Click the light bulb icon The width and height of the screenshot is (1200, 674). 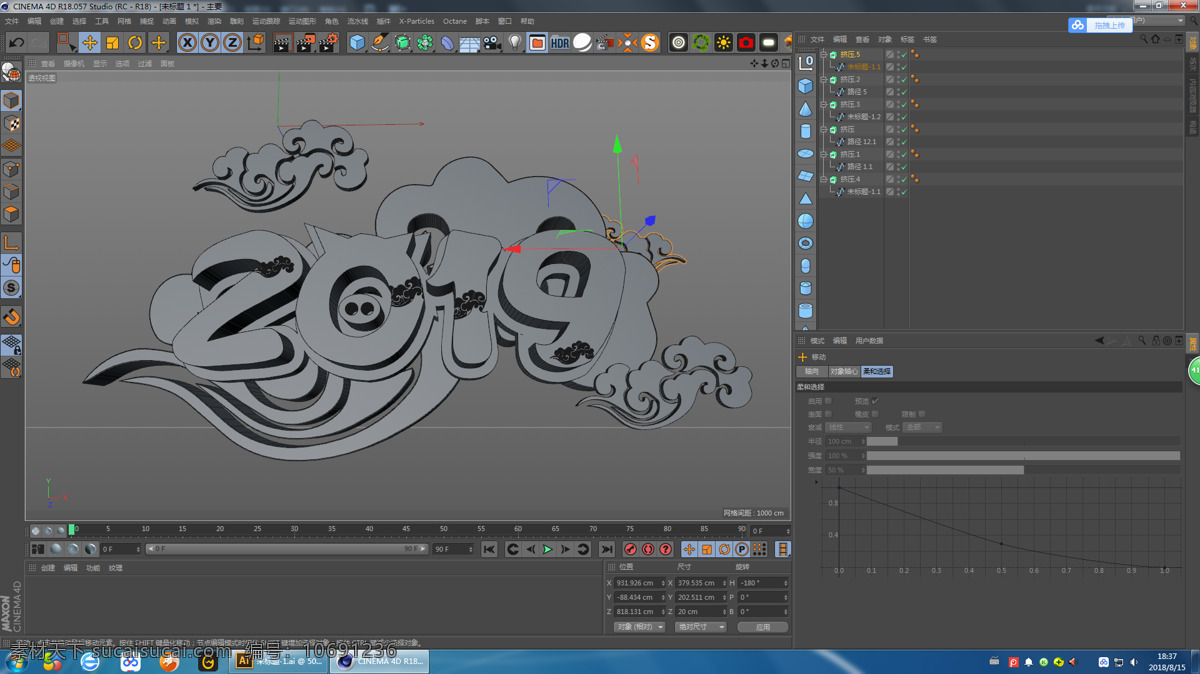pyautogui.click(x=515, y=42)
